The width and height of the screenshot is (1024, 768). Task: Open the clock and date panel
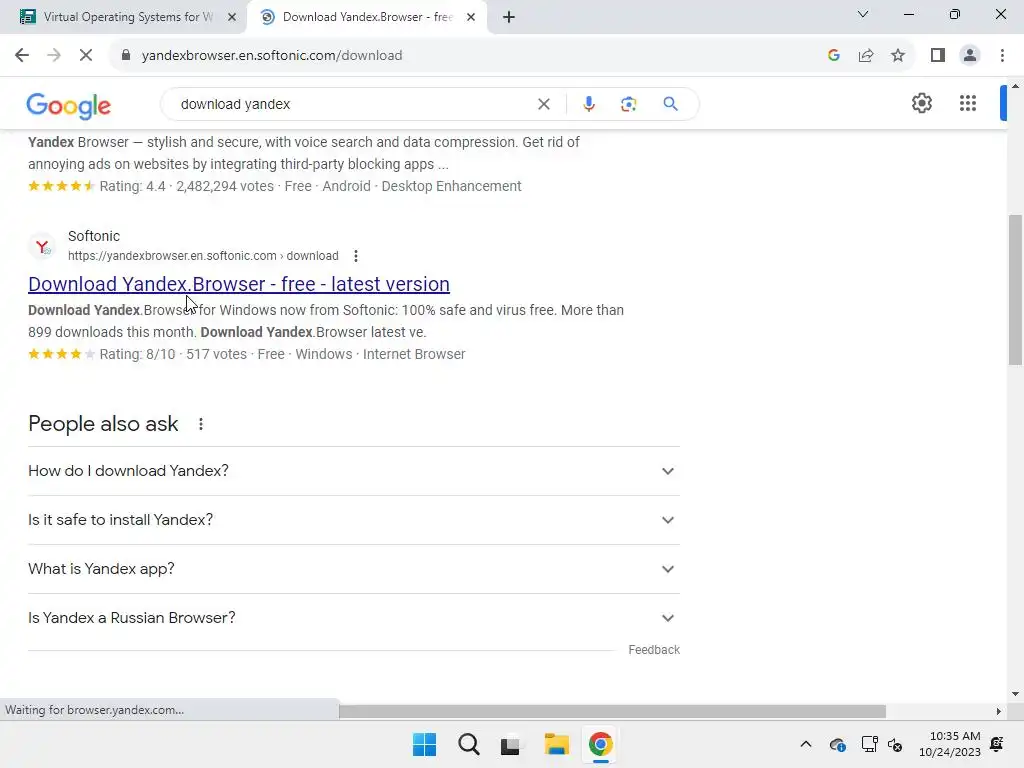[x=950, y=744]
